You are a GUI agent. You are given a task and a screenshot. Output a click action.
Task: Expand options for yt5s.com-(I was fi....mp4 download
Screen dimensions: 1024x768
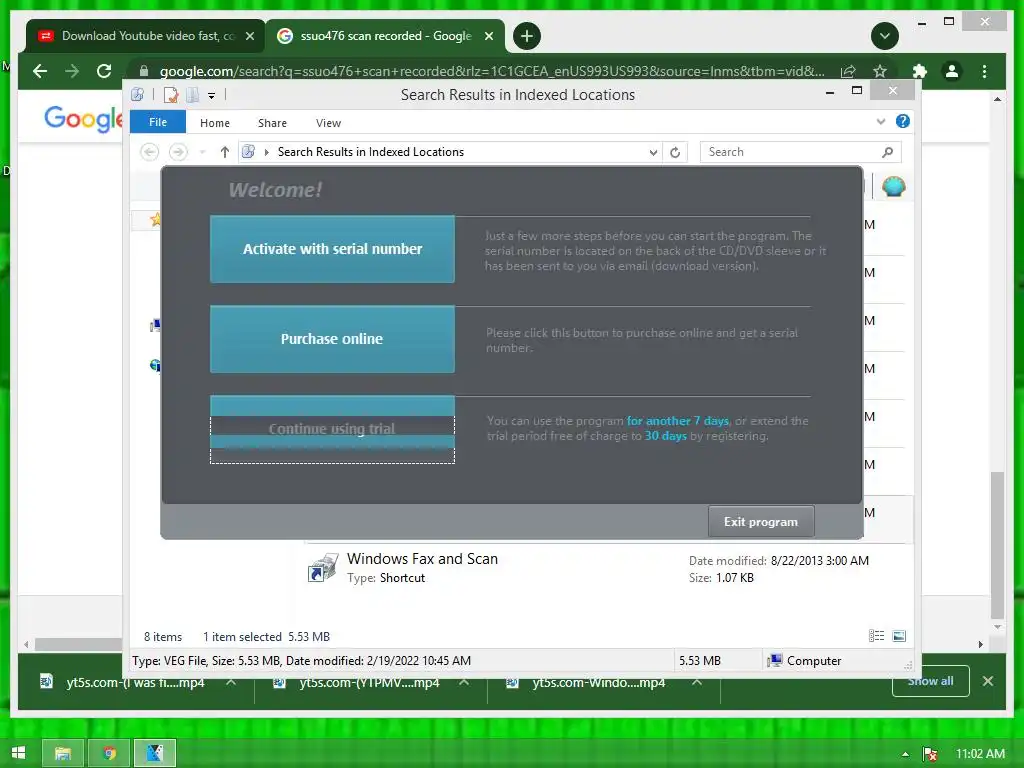pos(231,682)
